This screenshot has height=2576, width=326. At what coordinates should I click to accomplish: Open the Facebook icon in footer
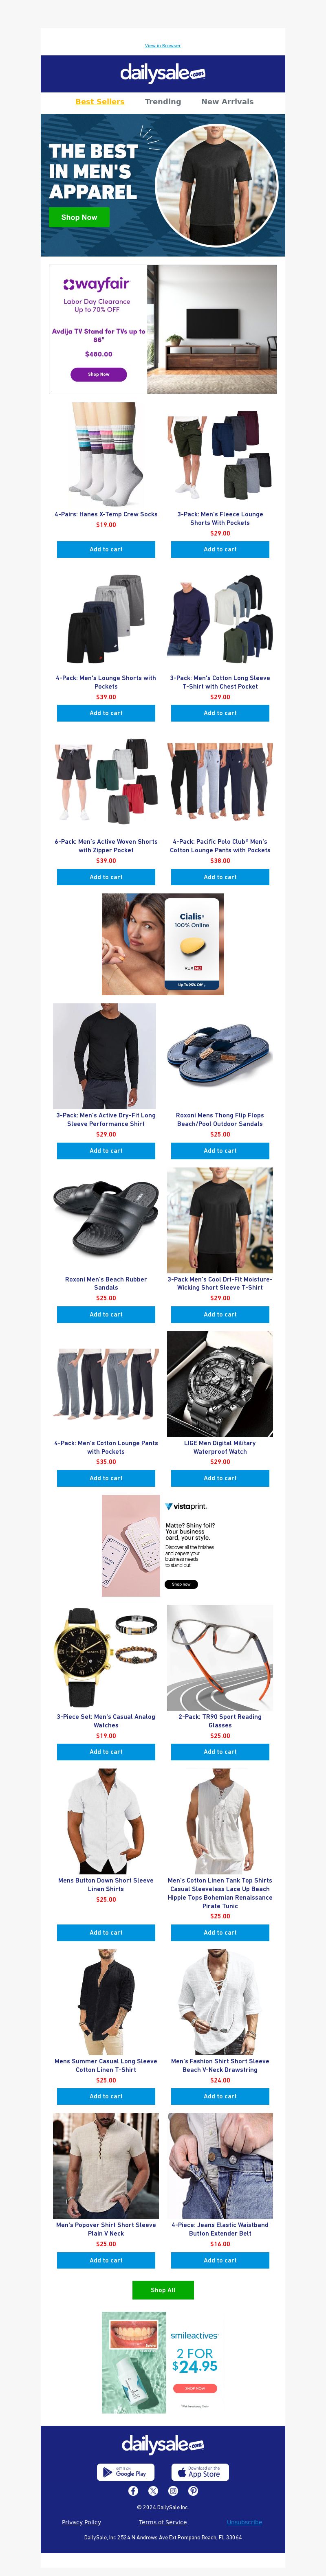click(133, 2491)
